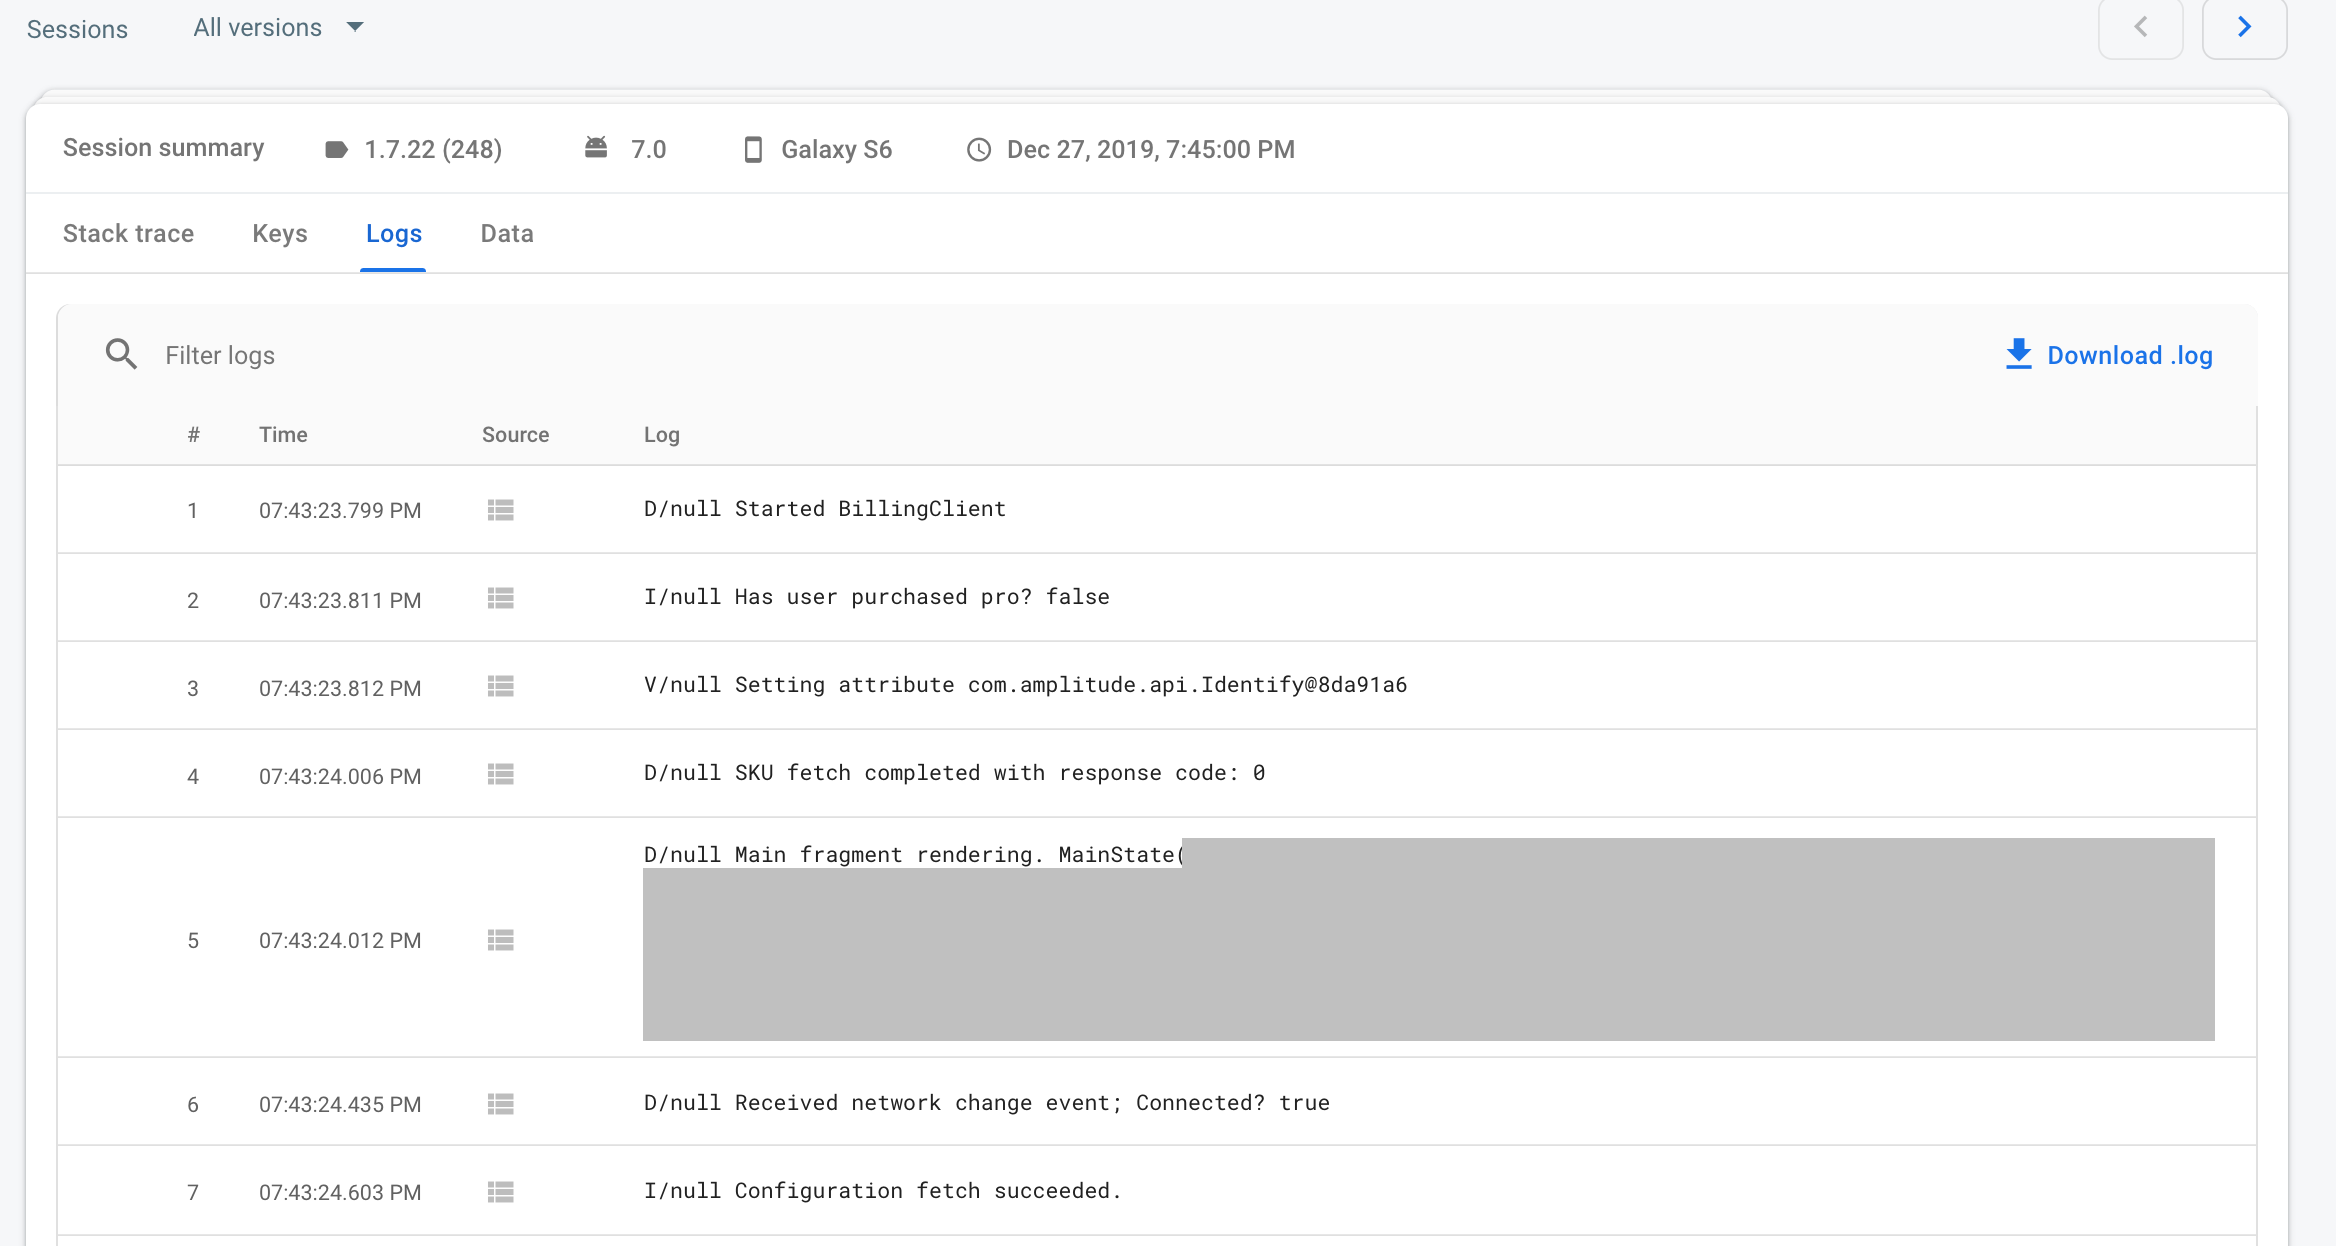Click the Started BillingClient log entry
Image resolution: width=2336 pixels, height=1246 pixels.
(825, 509)
